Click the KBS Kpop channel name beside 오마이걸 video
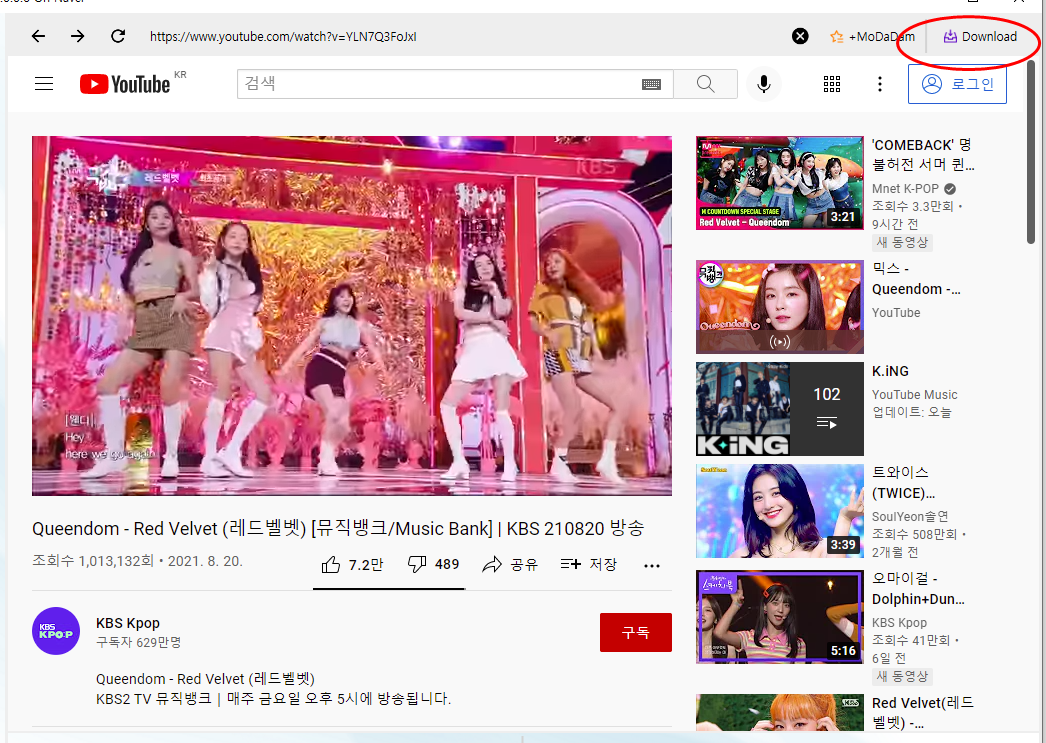 click(899, 622)
